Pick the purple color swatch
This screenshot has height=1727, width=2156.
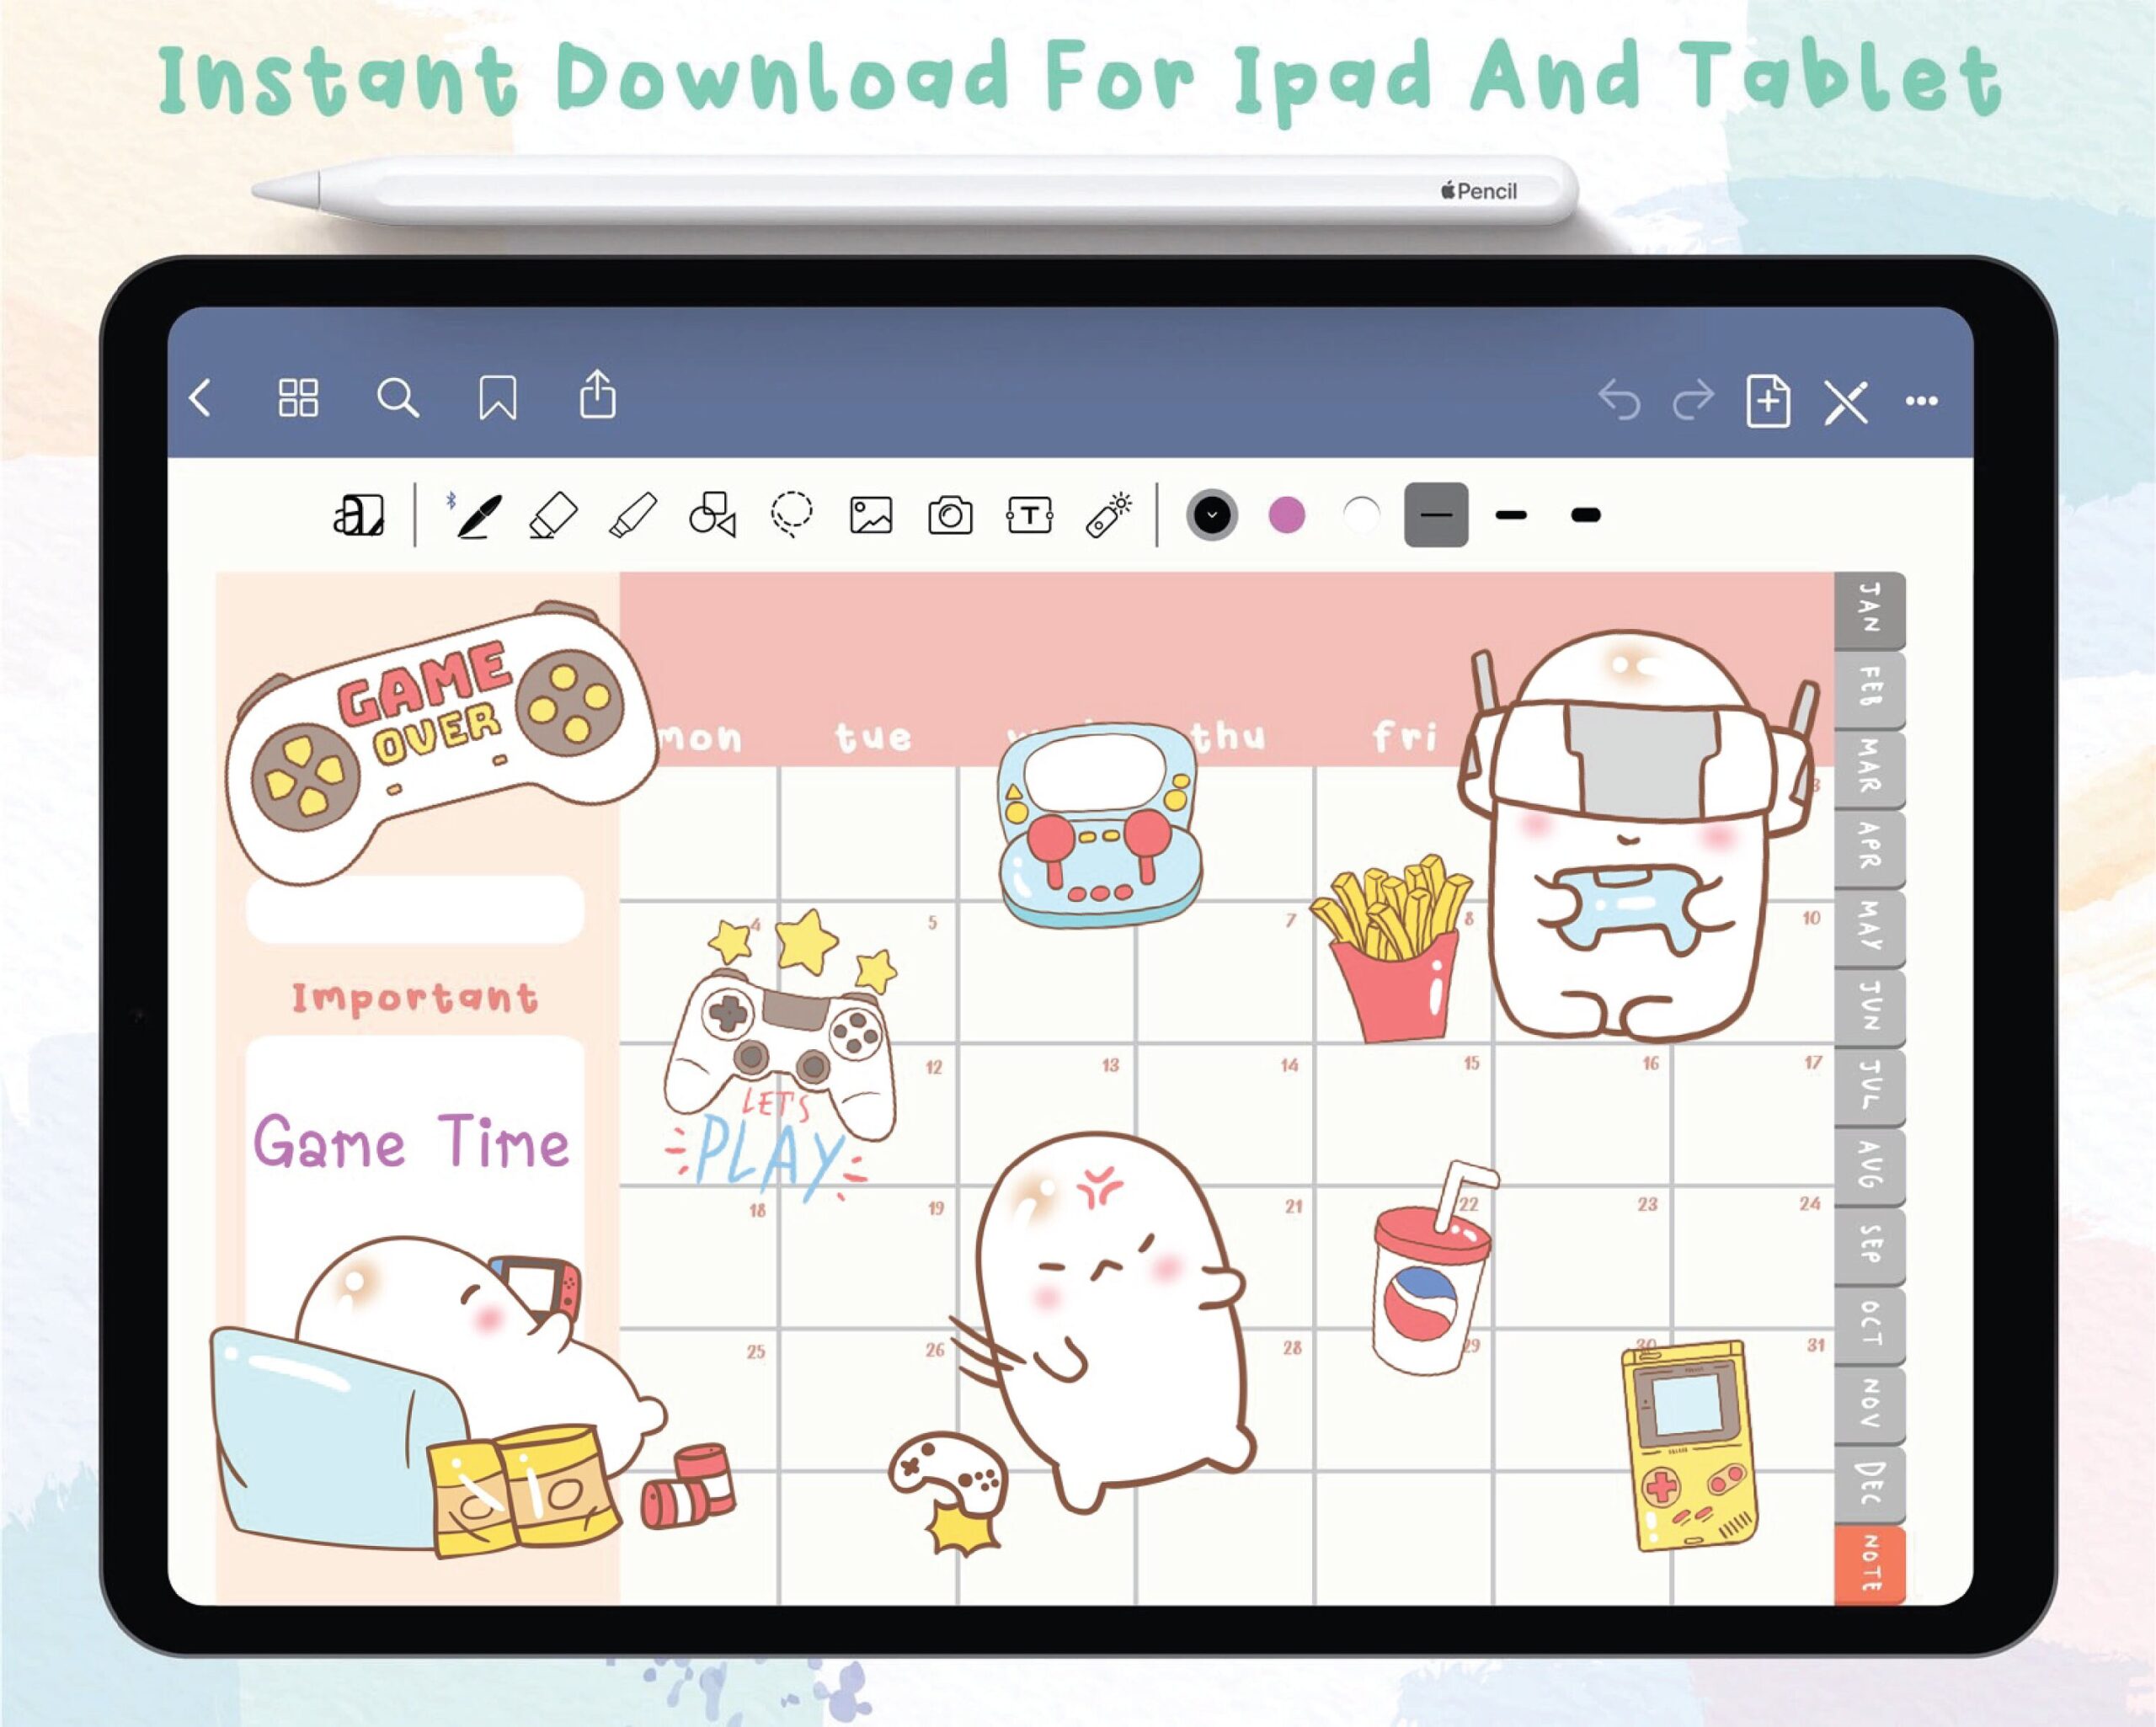(1286, 515)
